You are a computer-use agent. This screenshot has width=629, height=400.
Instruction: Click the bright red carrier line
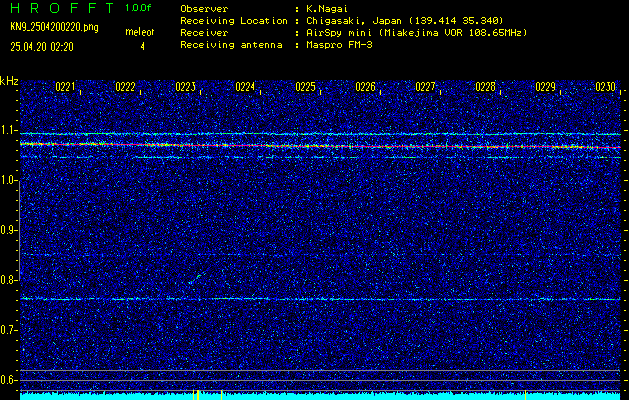[320, 146]
